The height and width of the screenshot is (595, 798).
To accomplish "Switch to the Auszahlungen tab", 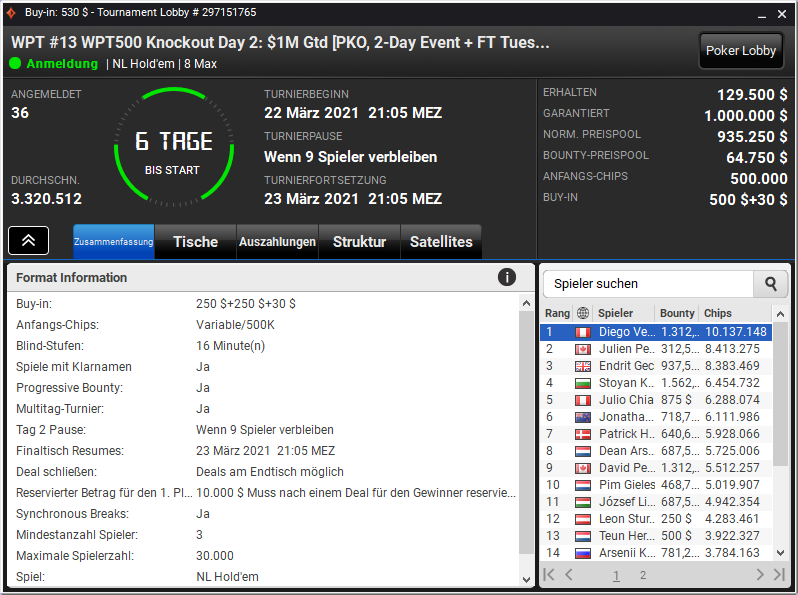I will 277,242.
